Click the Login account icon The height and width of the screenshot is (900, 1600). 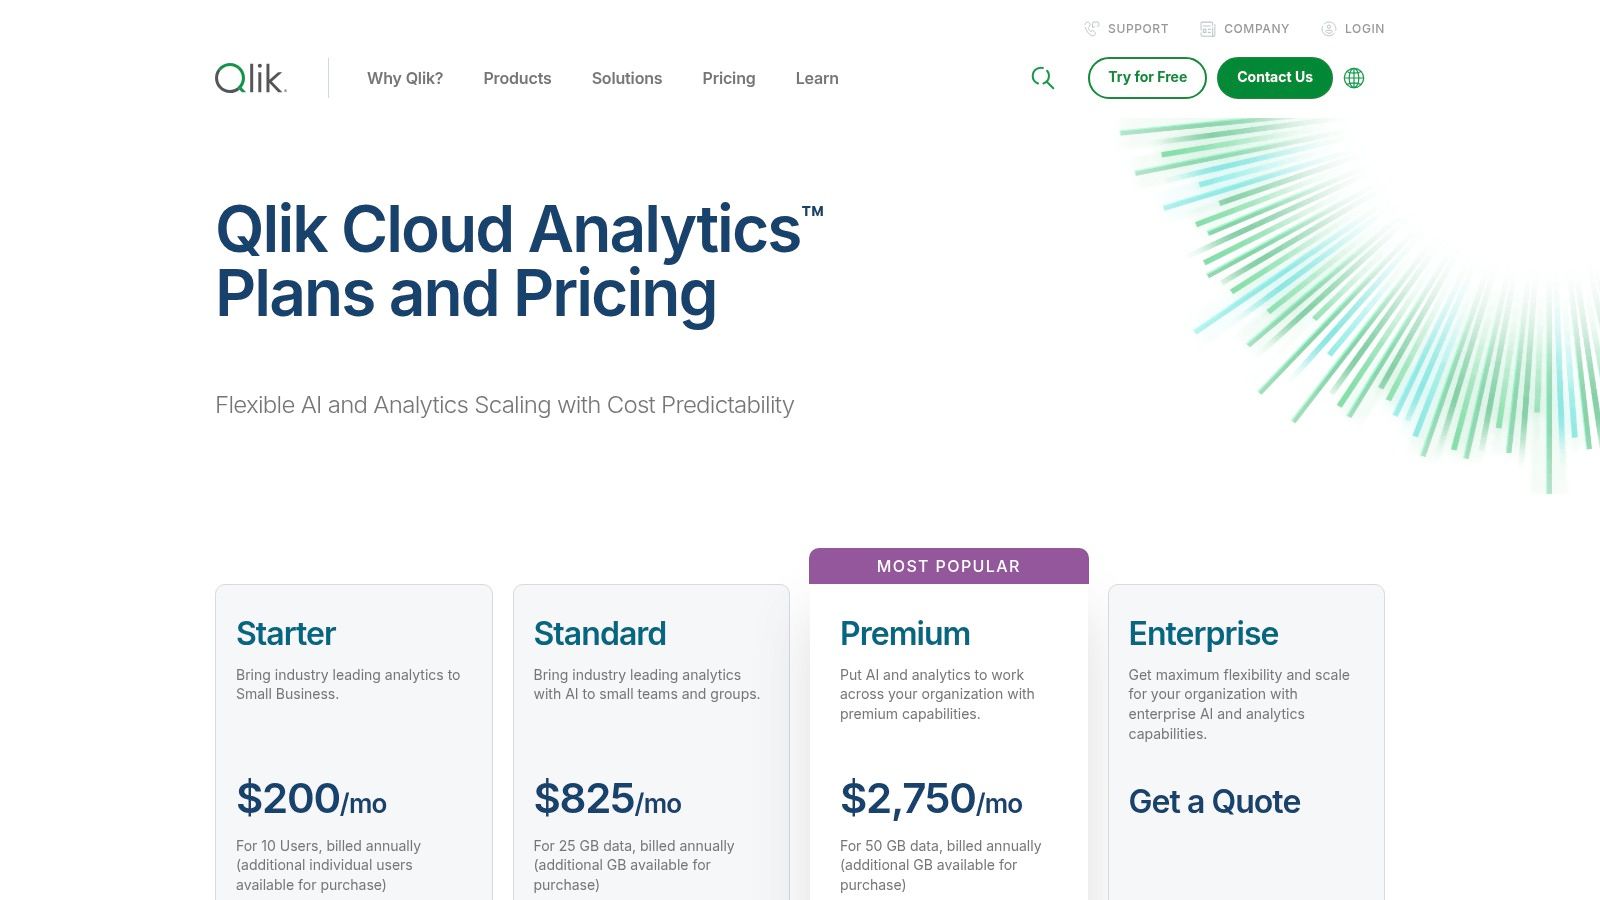pyautogui.click(x=1328, y=28)
